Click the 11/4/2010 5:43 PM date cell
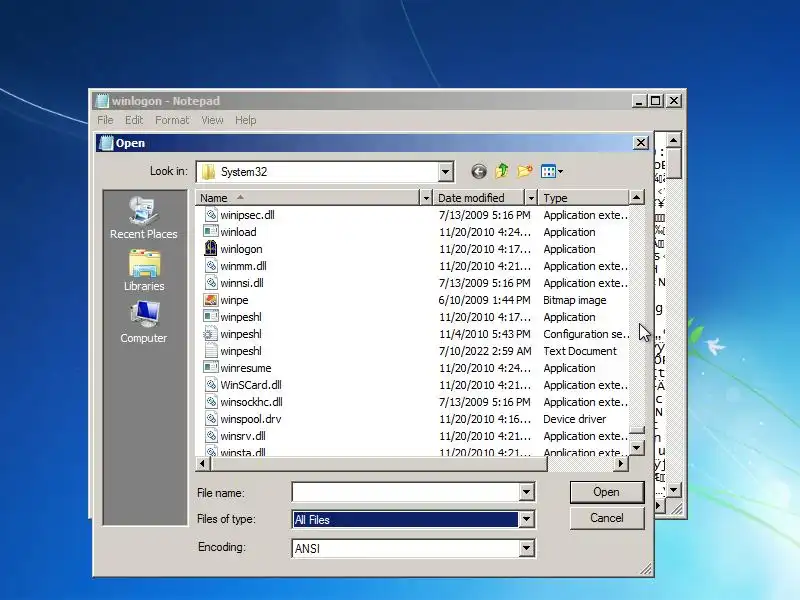 [x=485, y=334]
